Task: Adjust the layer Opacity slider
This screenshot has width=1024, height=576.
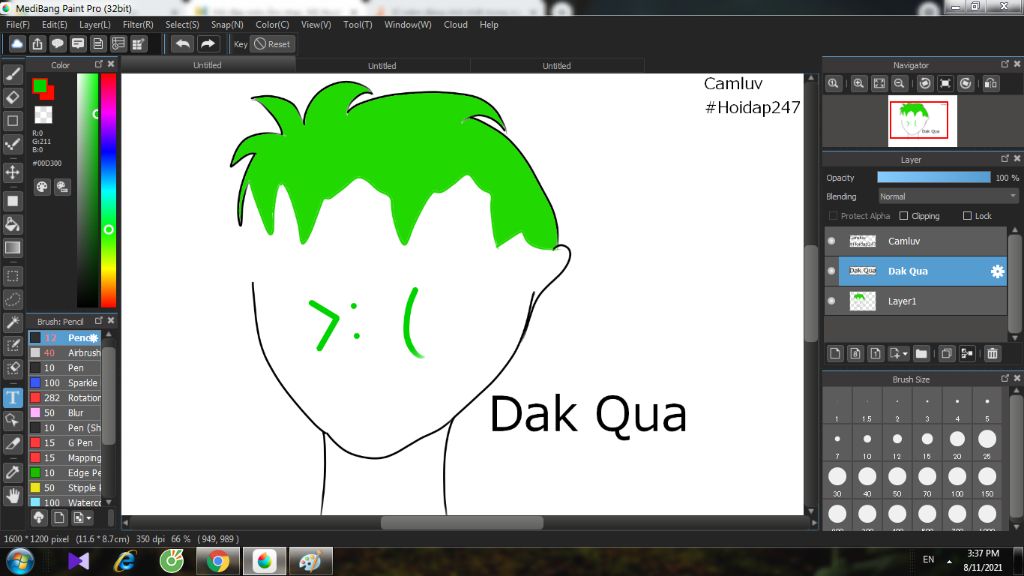Action: click(933, 178)
